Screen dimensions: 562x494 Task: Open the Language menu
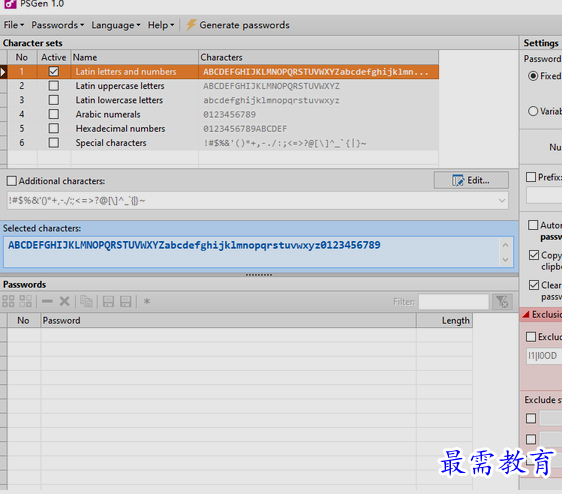tap(115, 25)
